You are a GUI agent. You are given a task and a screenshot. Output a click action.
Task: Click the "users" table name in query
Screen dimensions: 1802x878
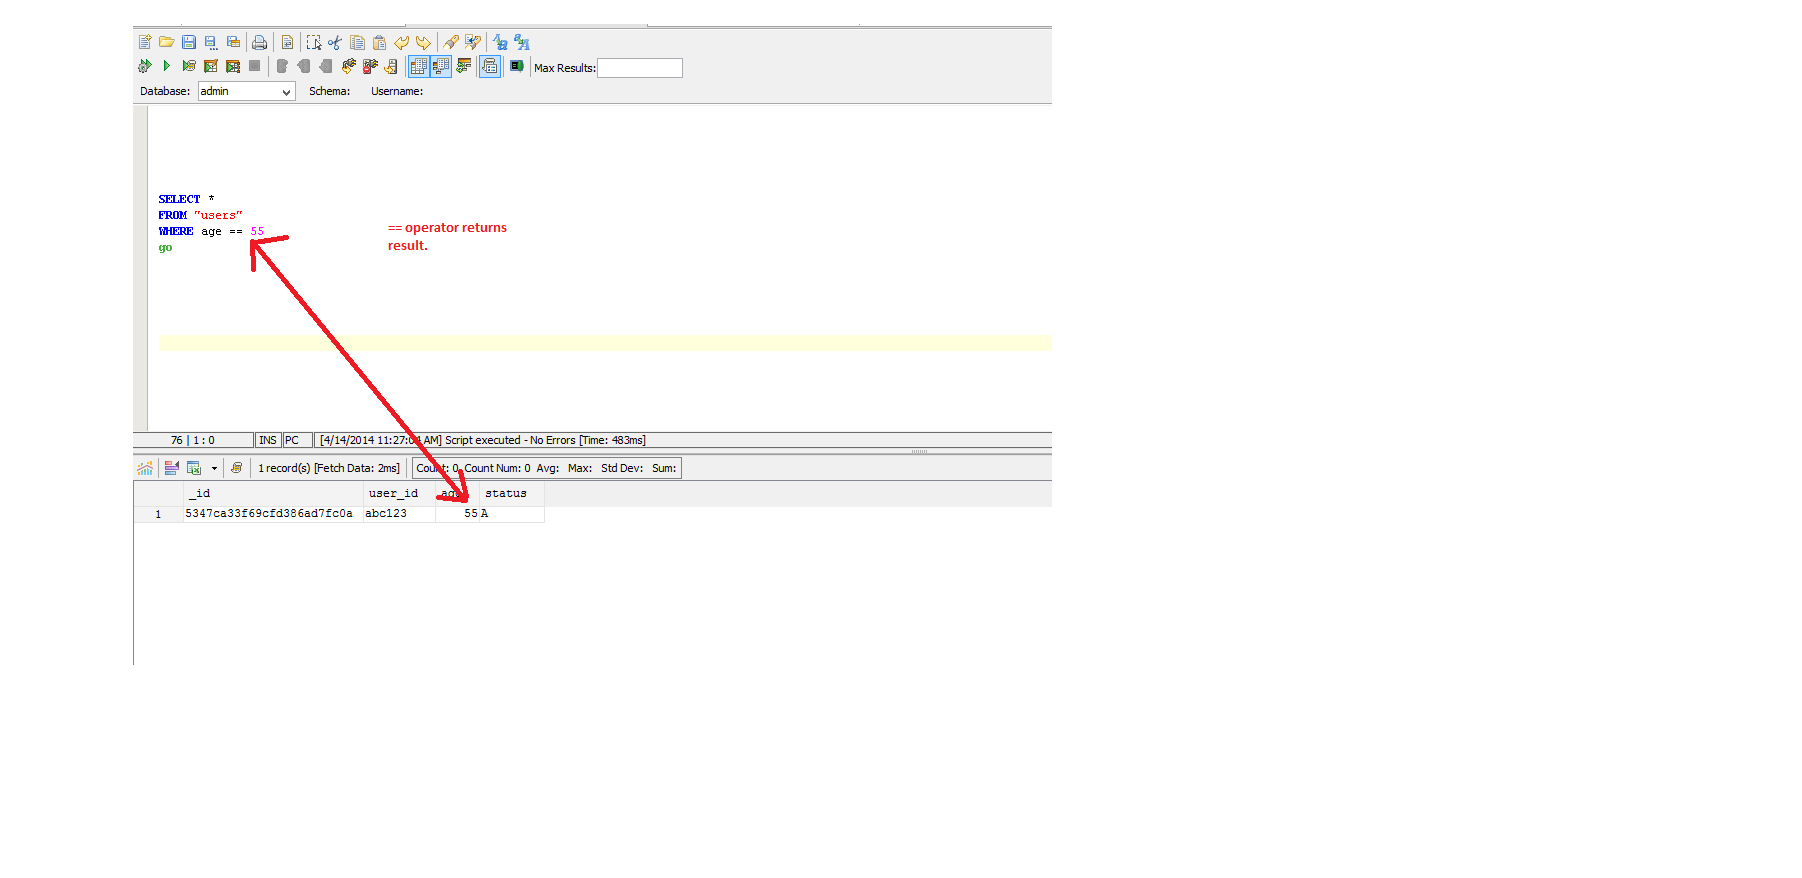pyautogui.click(x=218, y=215)
